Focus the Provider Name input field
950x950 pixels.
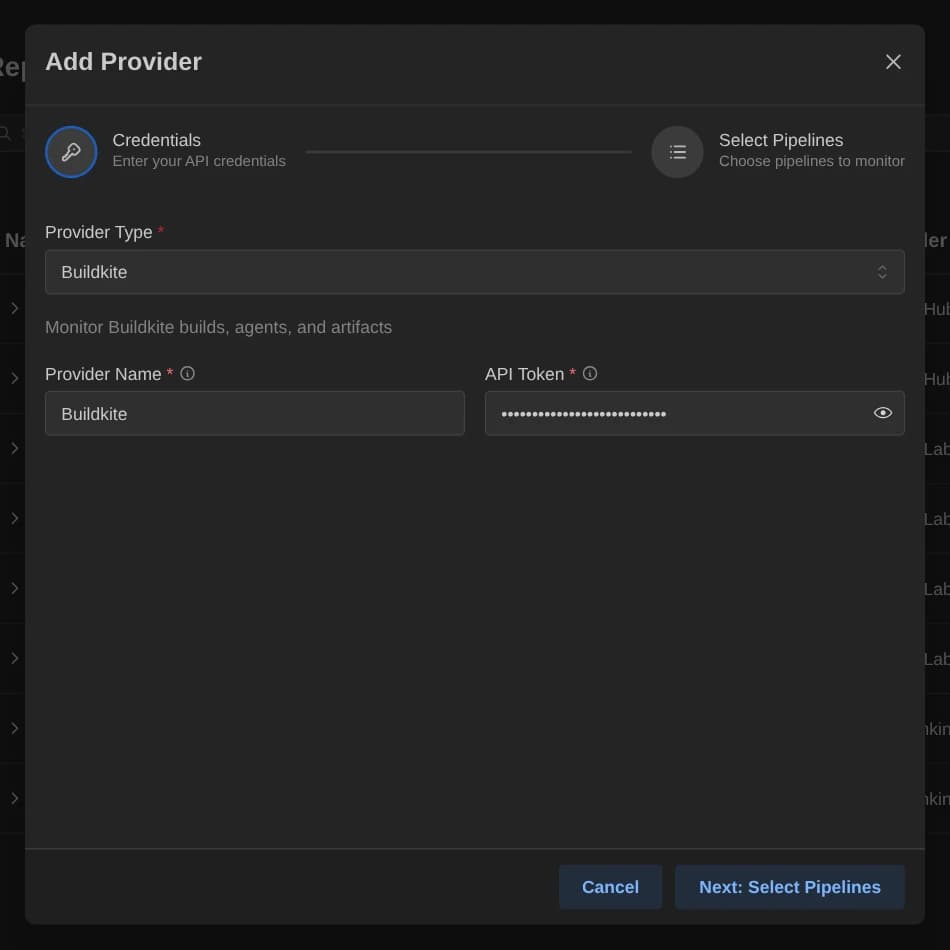pos(254,413)
